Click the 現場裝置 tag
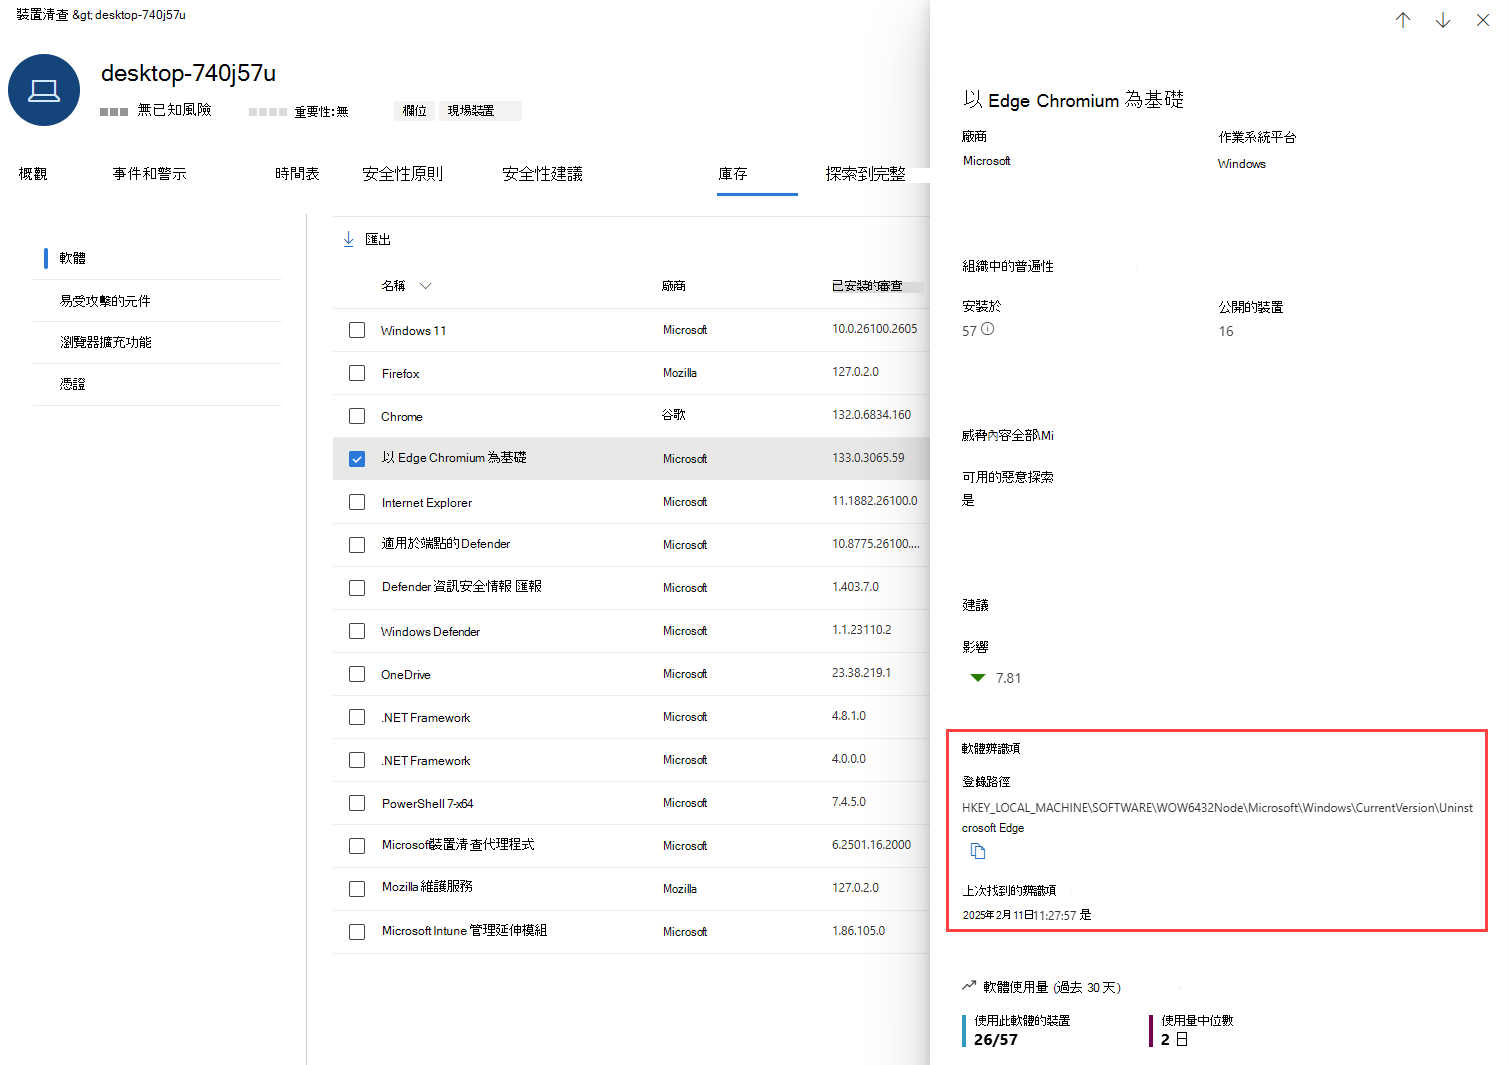 (480, 111)
